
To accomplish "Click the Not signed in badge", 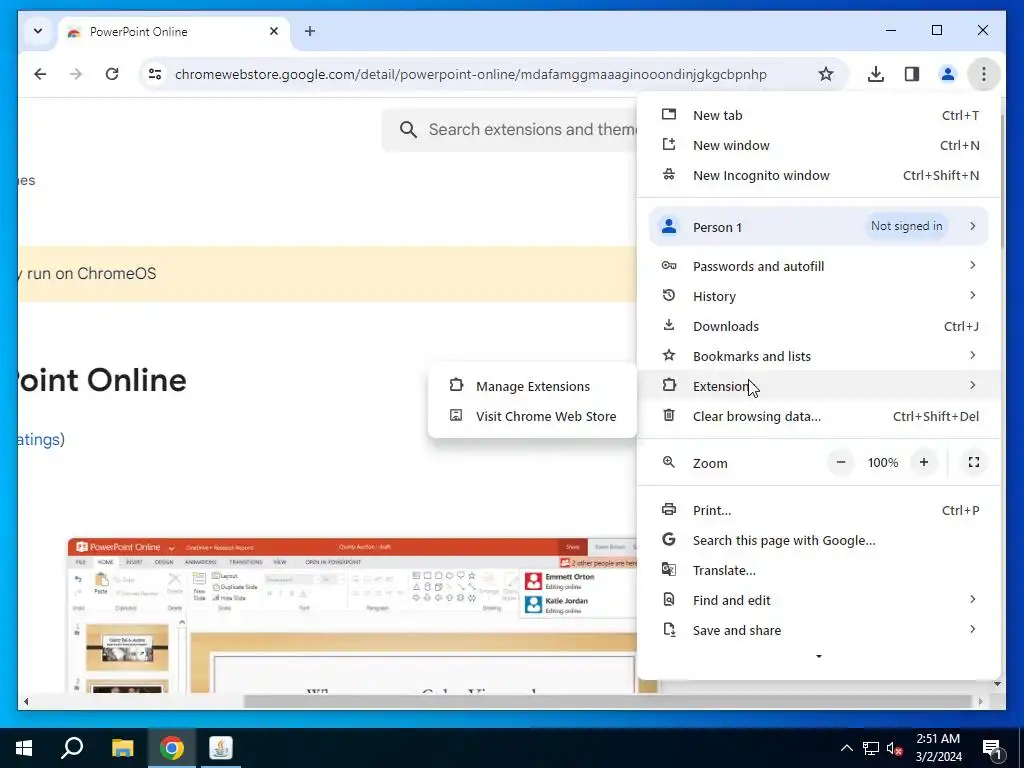I will tap(906, 226).
